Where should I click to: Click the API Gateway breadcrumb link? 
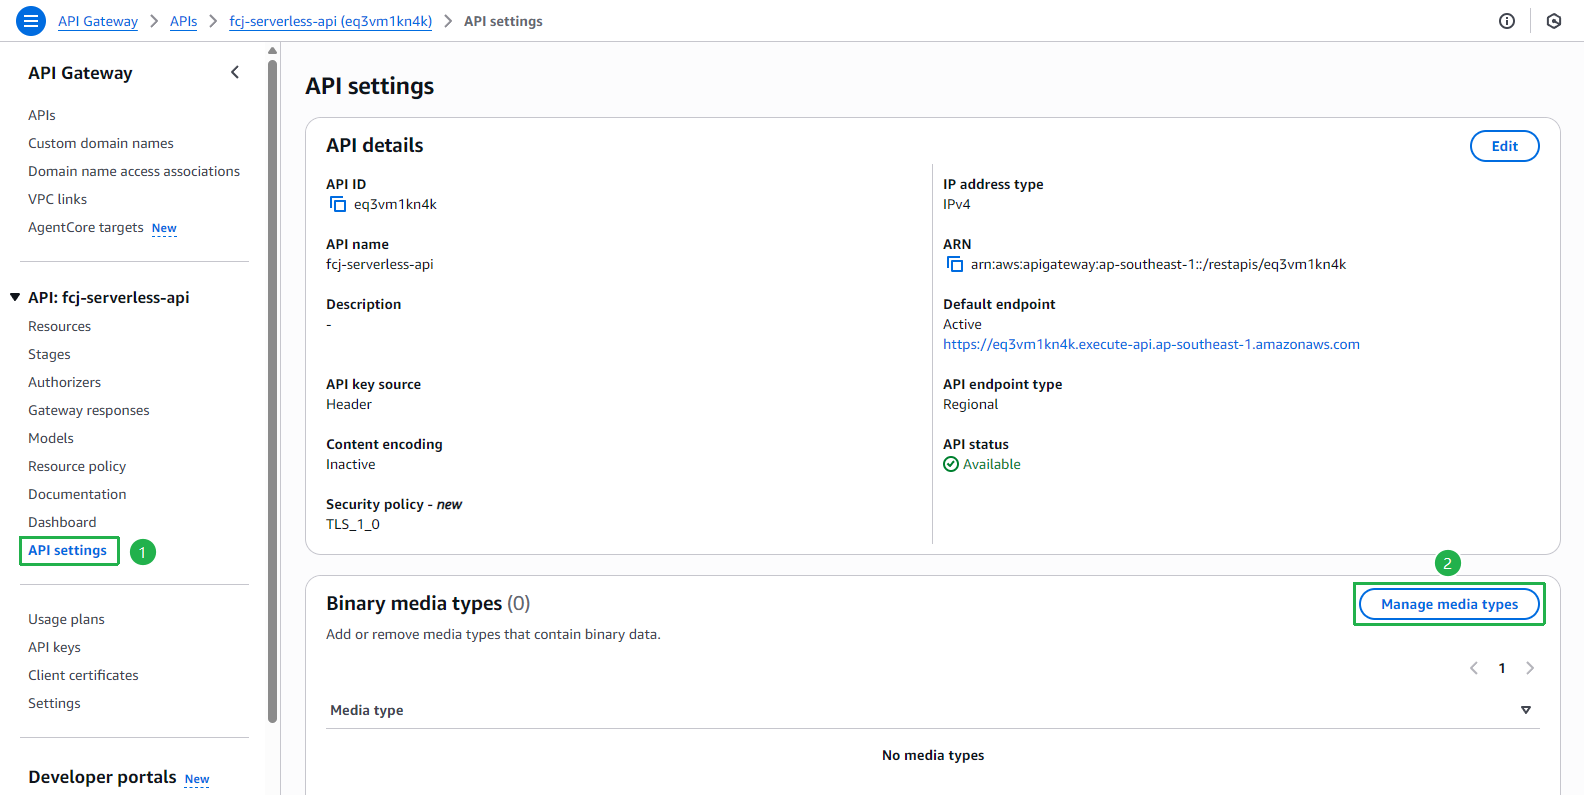point(98,21)
